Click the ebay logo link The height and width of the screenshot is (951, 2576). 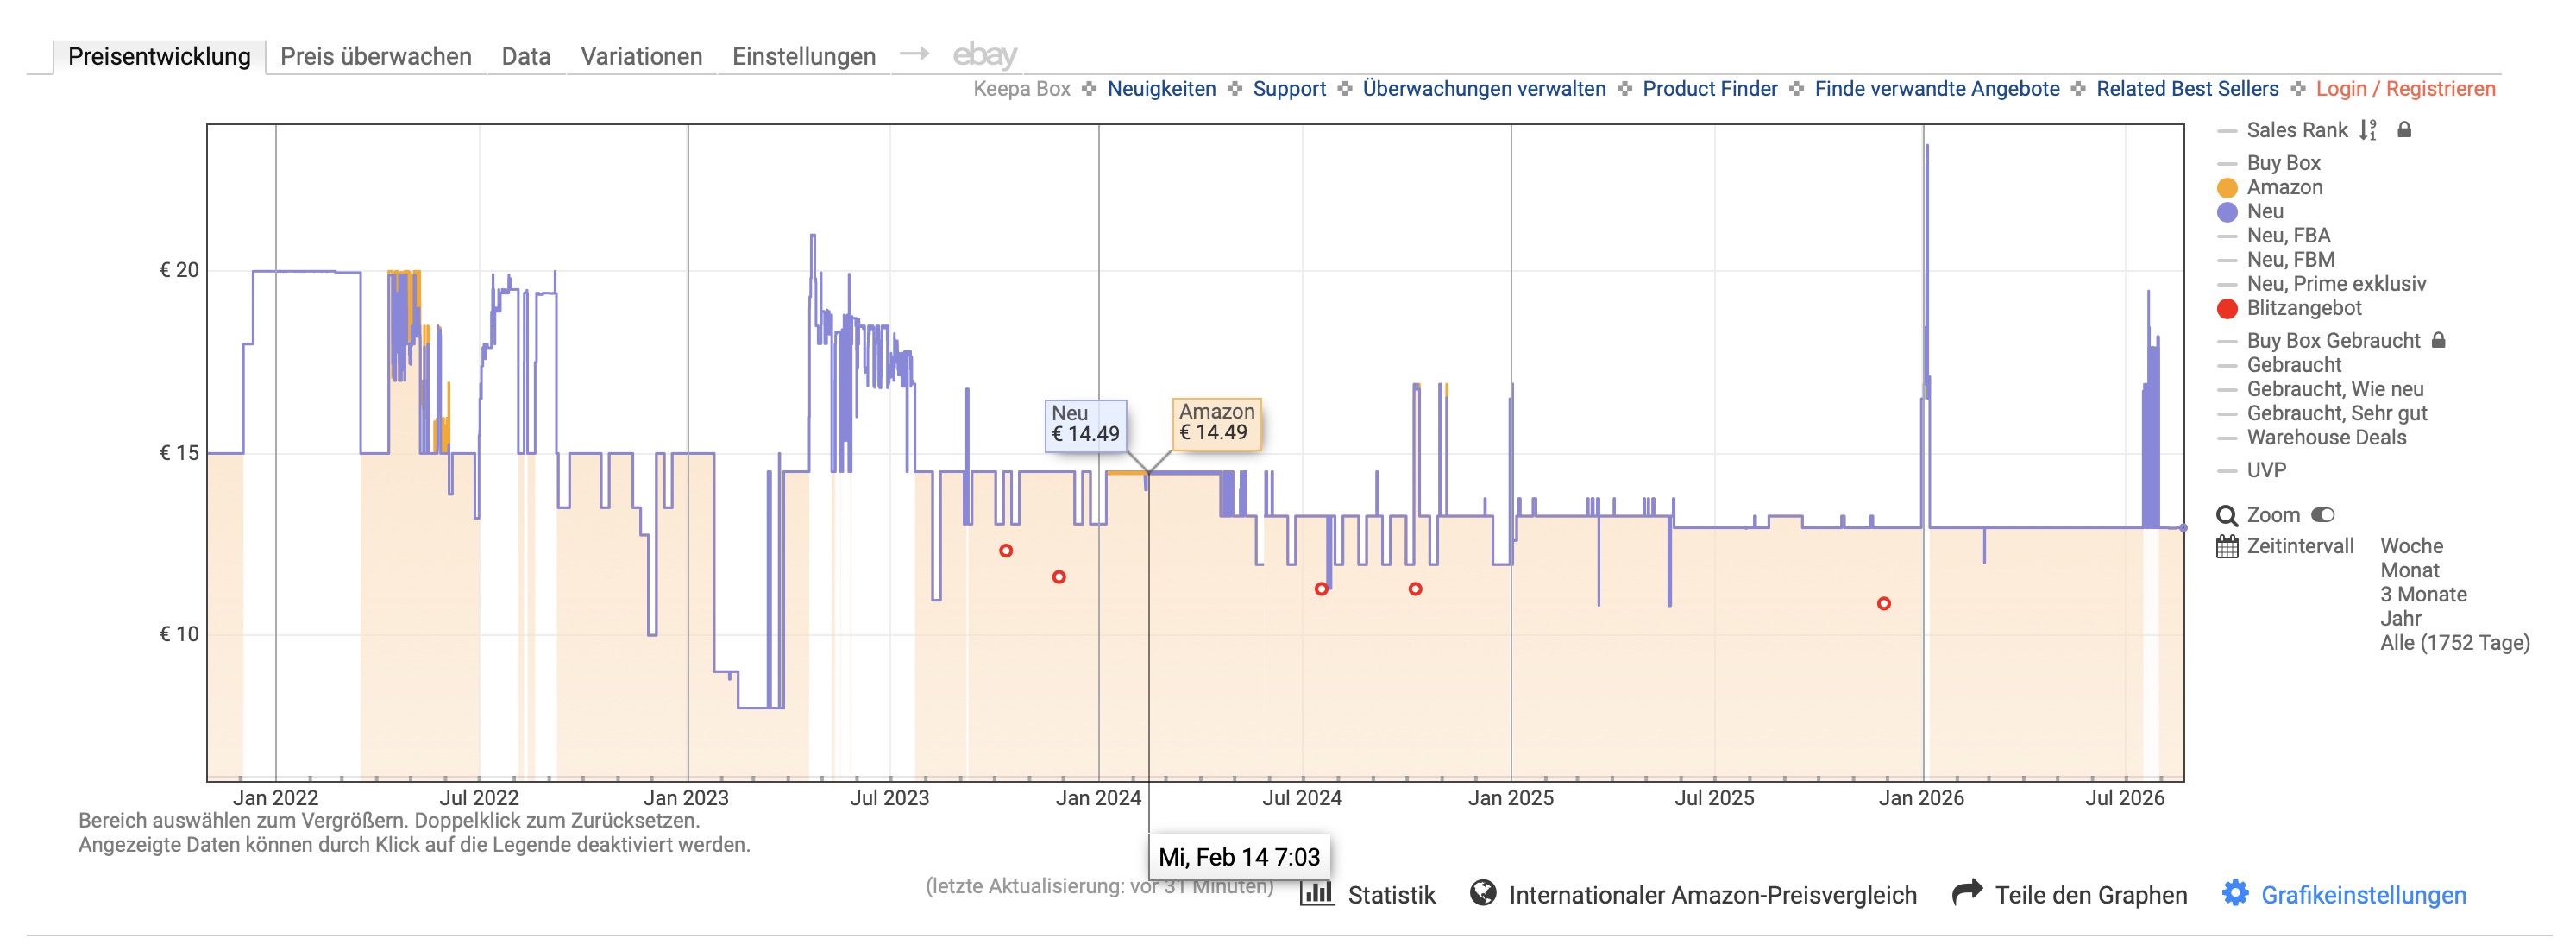(x=984, y=55)
